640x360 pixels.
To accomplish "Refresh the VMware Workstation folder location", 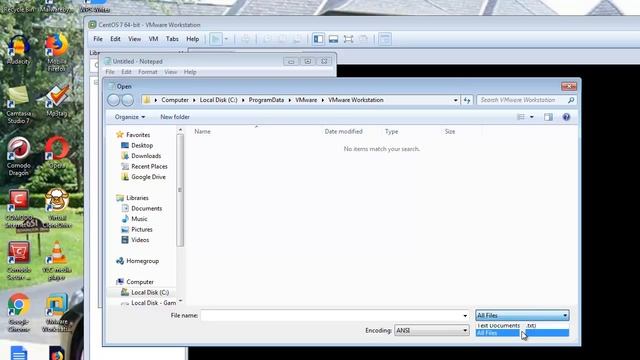I will (x=467, y=100).
